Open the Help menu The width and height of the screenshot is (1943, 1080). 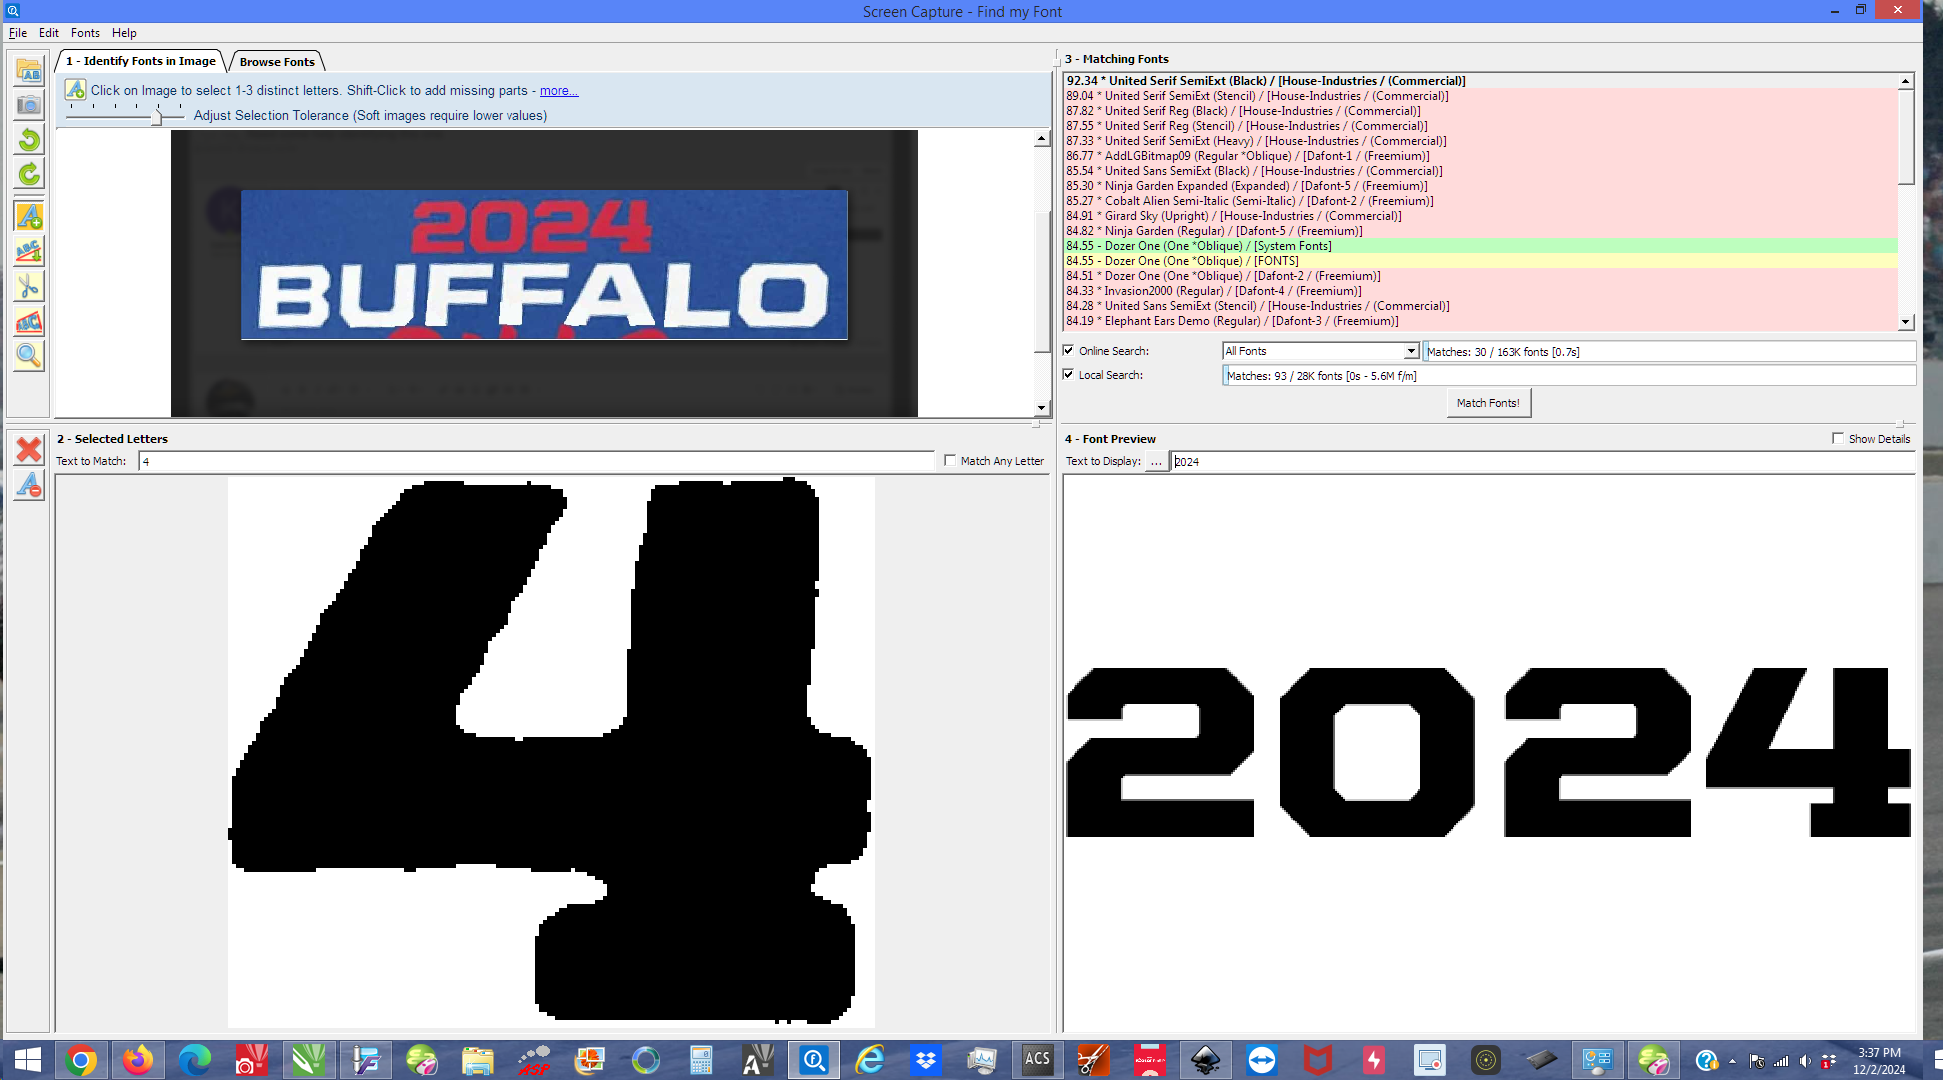click(x=124, y=33)
